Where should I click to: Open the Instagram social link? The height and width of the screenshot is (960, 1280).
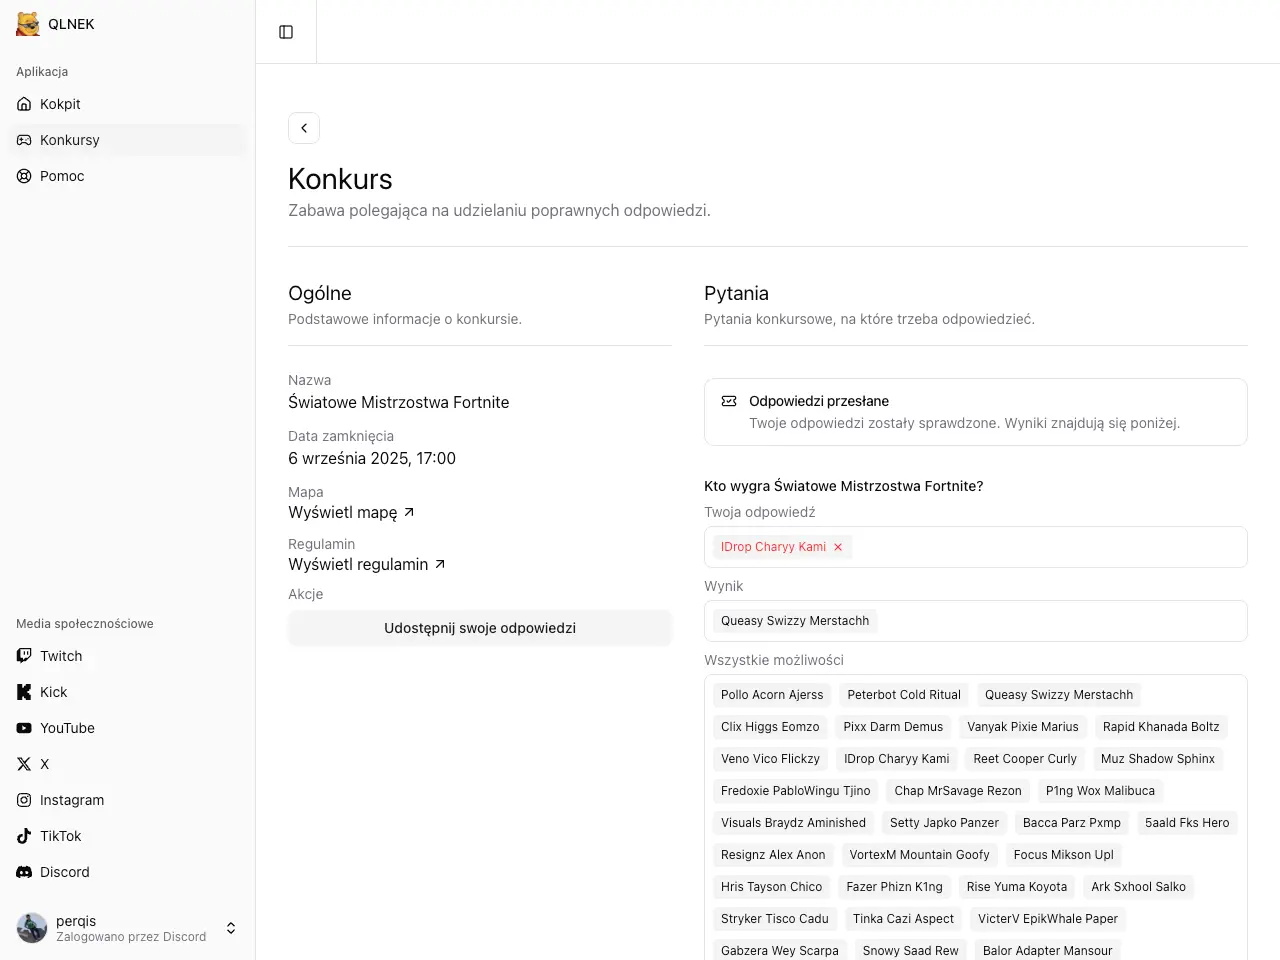(x=71, y=800)
